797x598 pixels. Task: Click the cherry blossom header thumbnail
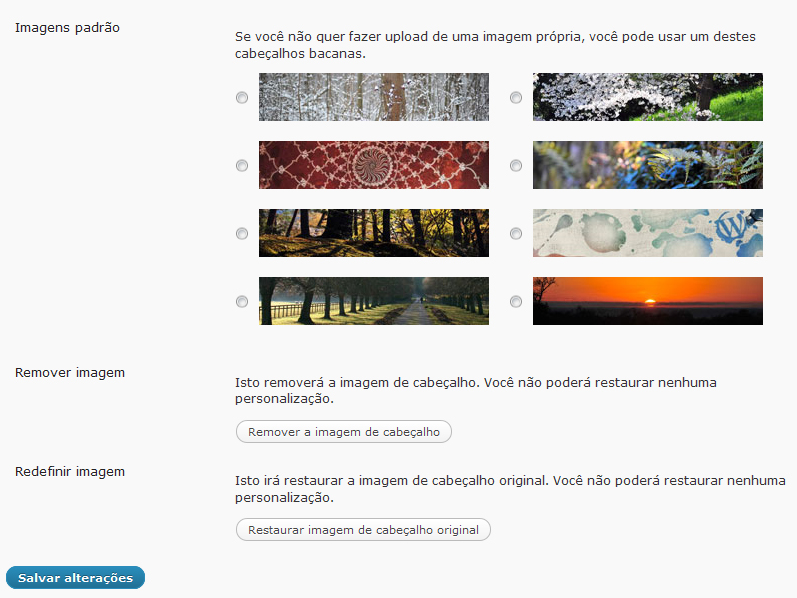(x=648, y=97)
